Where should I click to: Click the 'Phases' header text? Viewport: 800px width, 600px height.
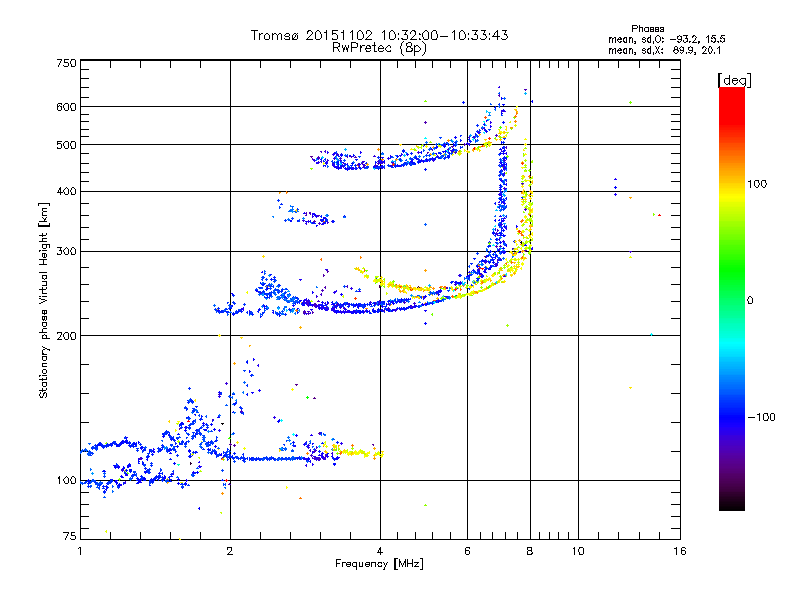[647, 29]
